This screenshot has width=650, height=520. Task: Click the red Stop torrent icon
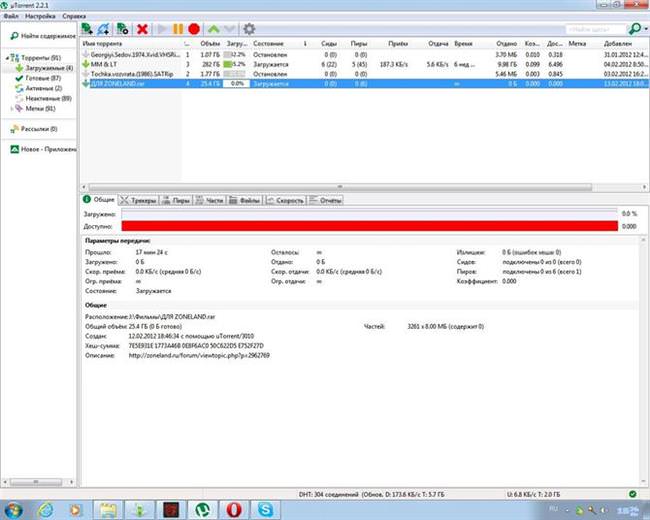[194, 29]
